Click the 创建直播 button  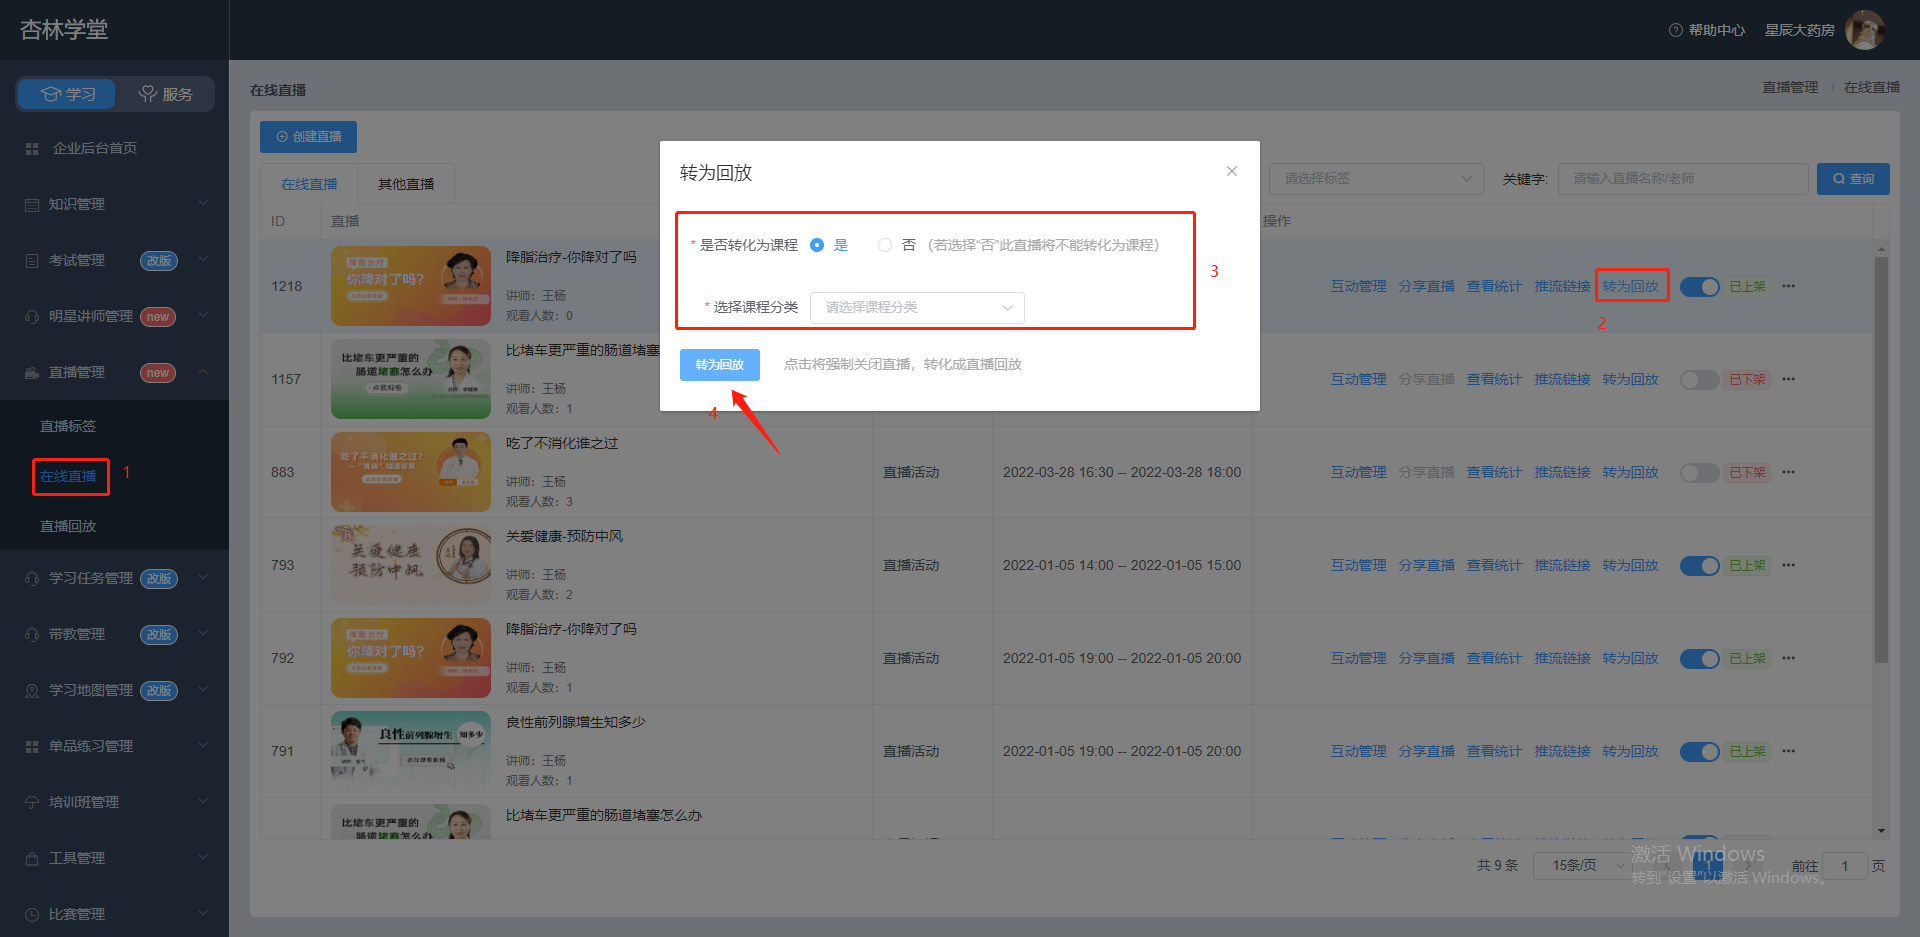click(308, 137)
